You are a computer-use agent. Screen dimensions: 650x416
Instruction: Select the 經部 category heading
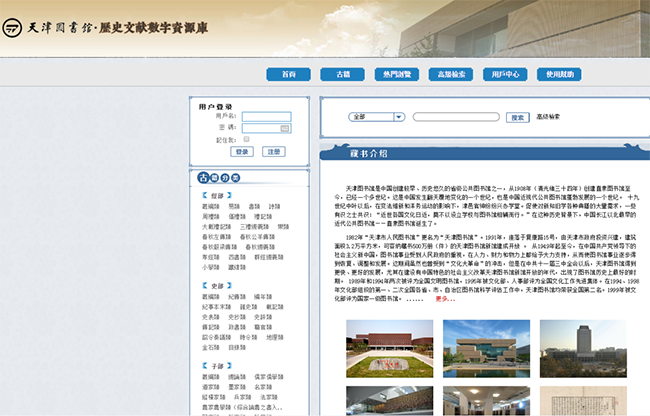point(217,196)
